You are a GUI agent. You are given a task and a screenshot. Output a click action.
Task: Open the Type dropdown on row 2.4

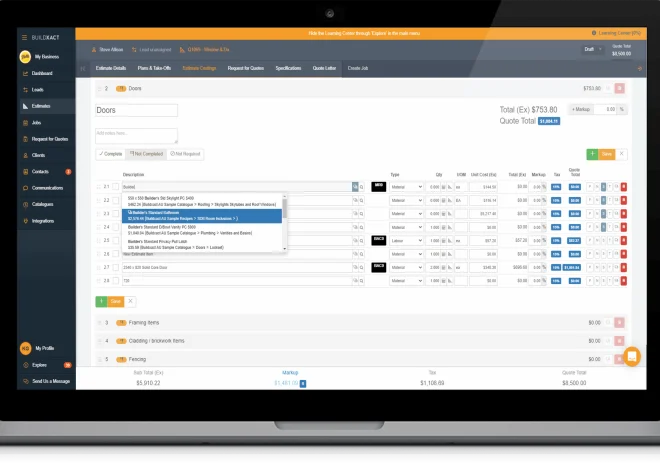coord(406,227)
